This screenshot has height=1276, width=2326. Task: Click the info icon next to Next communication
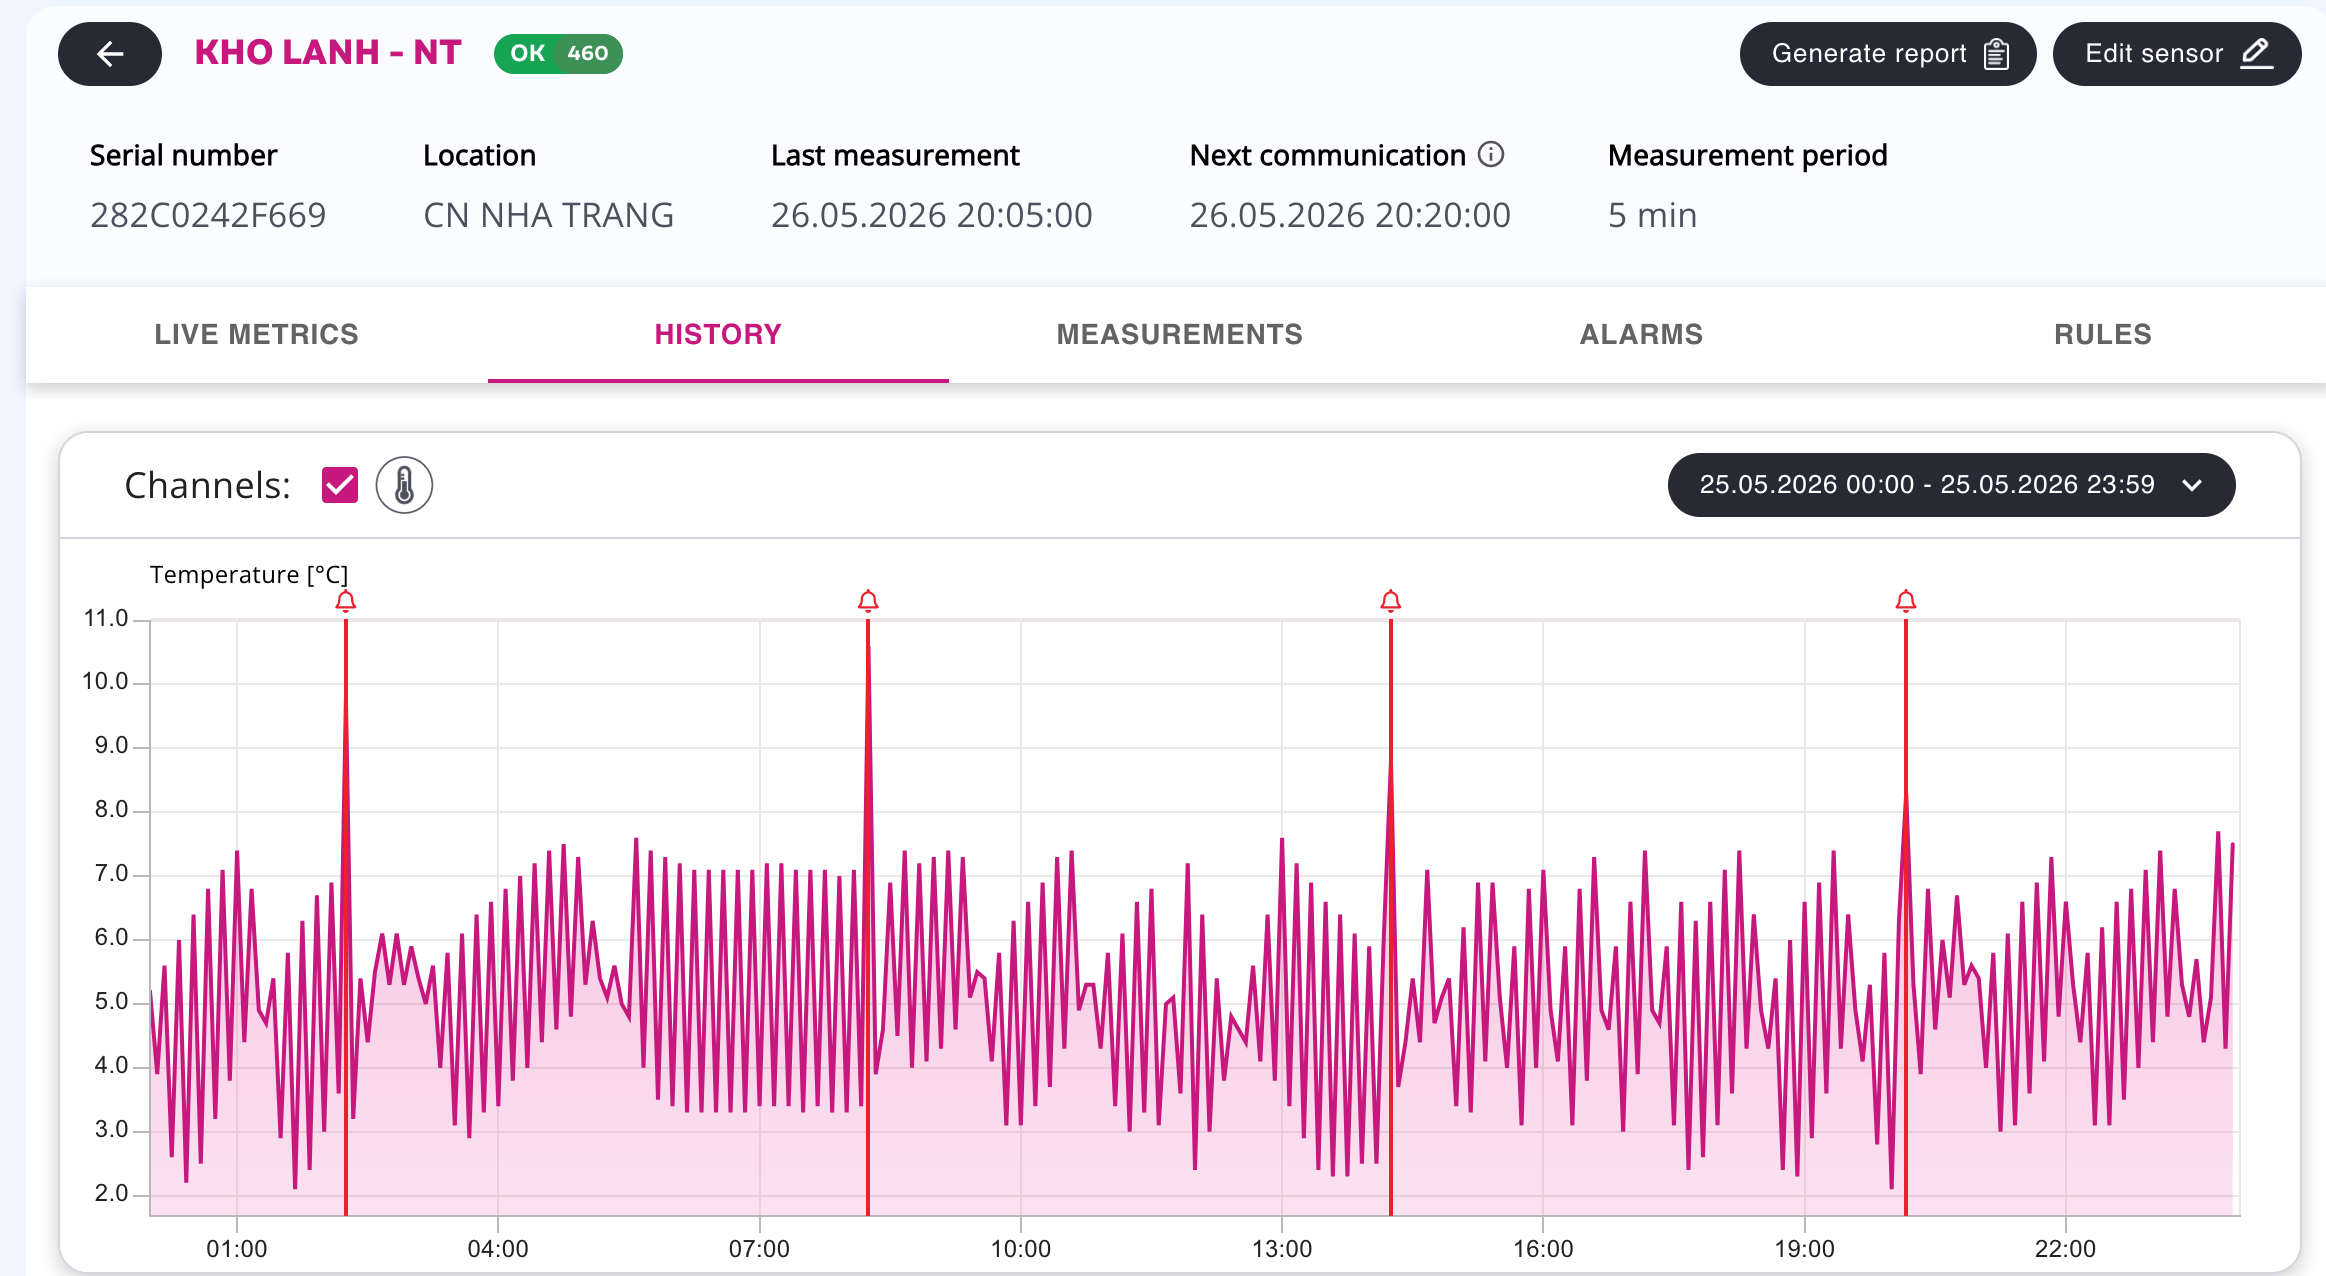click(x=1491, y=154)
